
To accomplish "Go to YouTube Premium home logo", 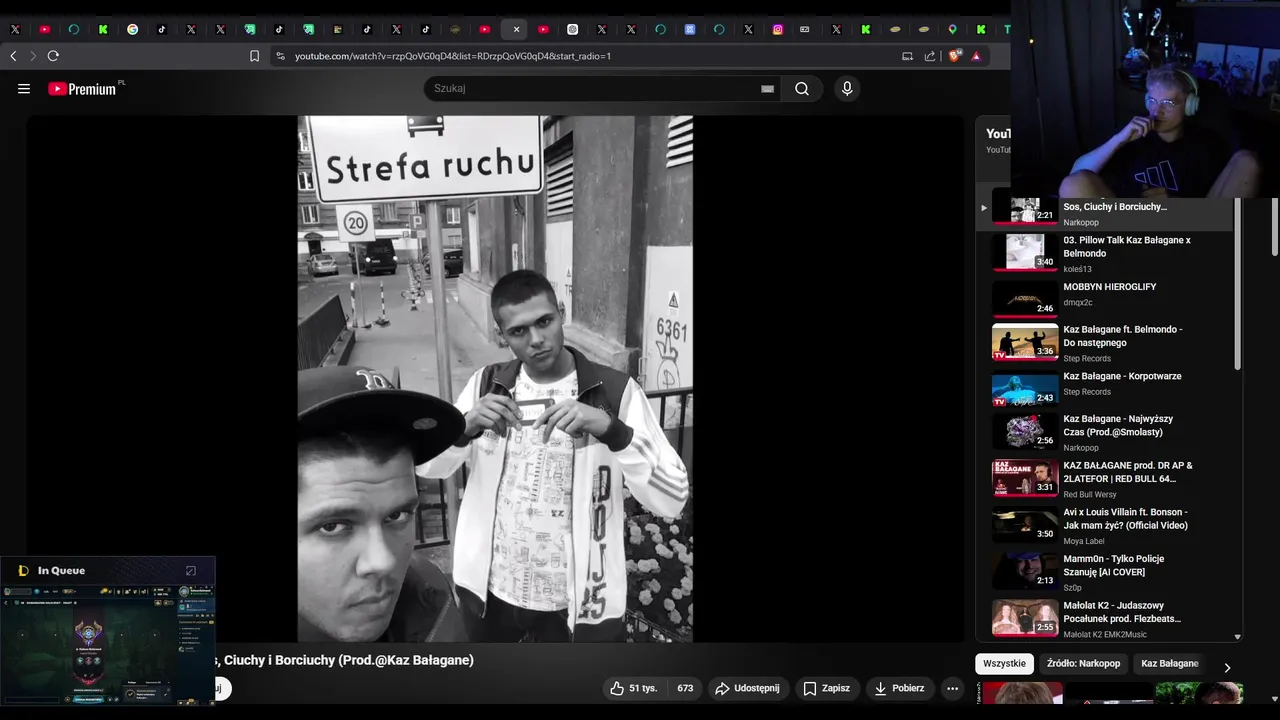I will [82, 89].
